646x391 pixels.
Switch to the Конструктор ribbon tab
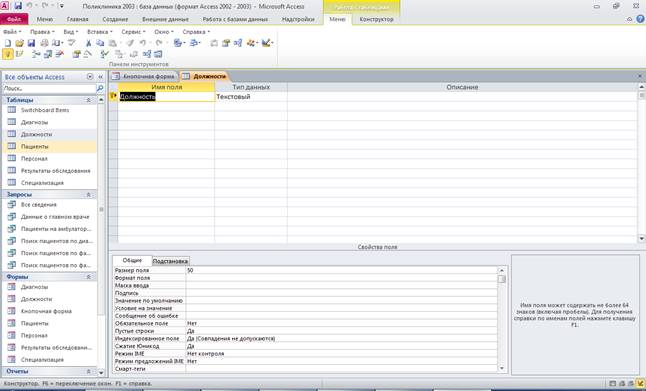pyautogui.click(x=377, y=19)
